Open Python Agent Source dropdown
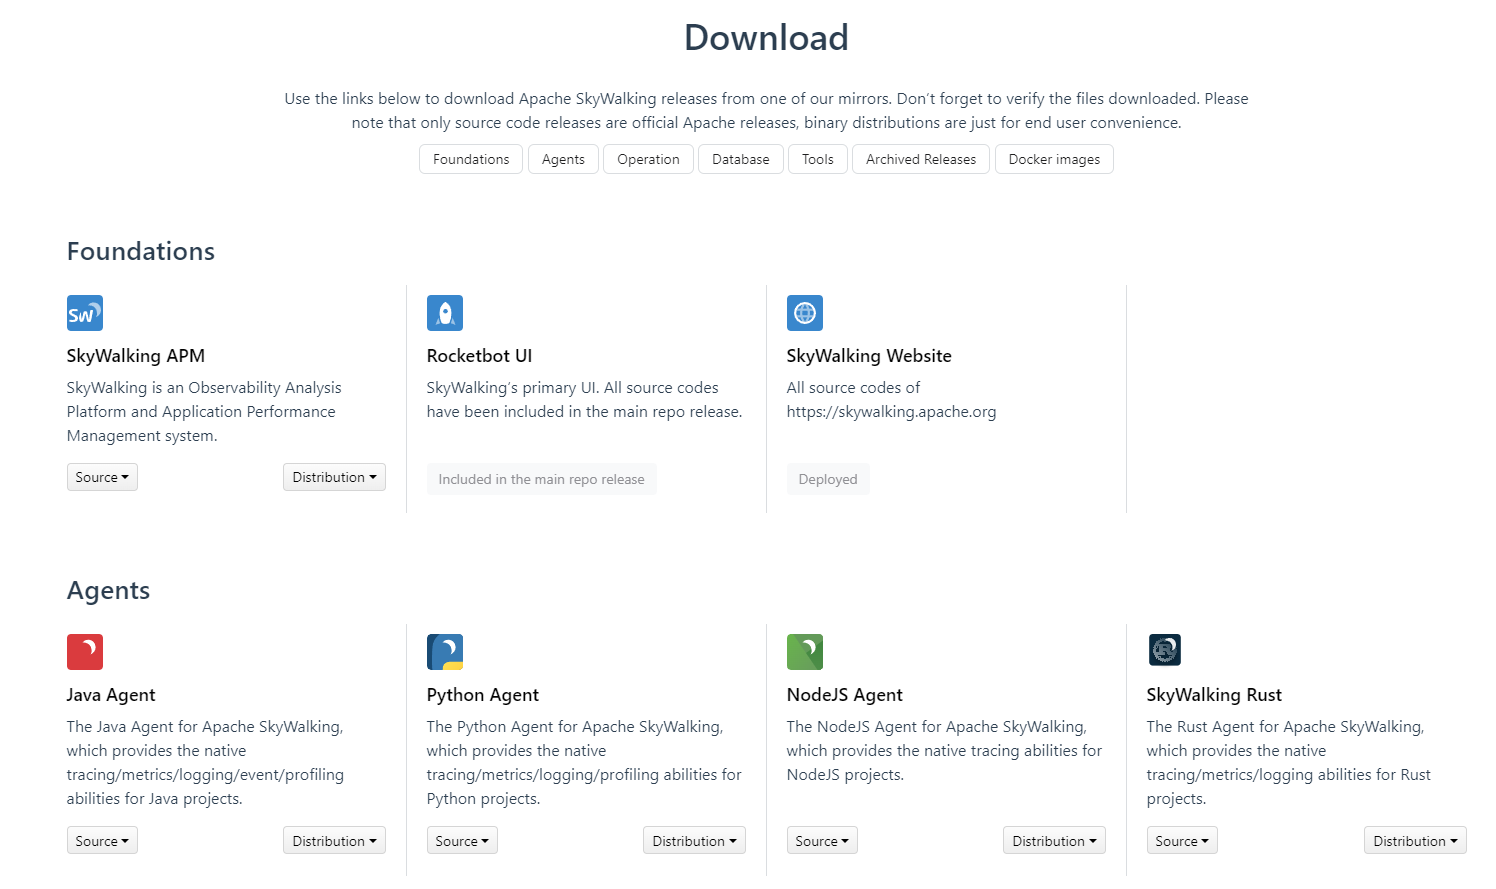Screen dimensions: 1496x889 (462, 841)
